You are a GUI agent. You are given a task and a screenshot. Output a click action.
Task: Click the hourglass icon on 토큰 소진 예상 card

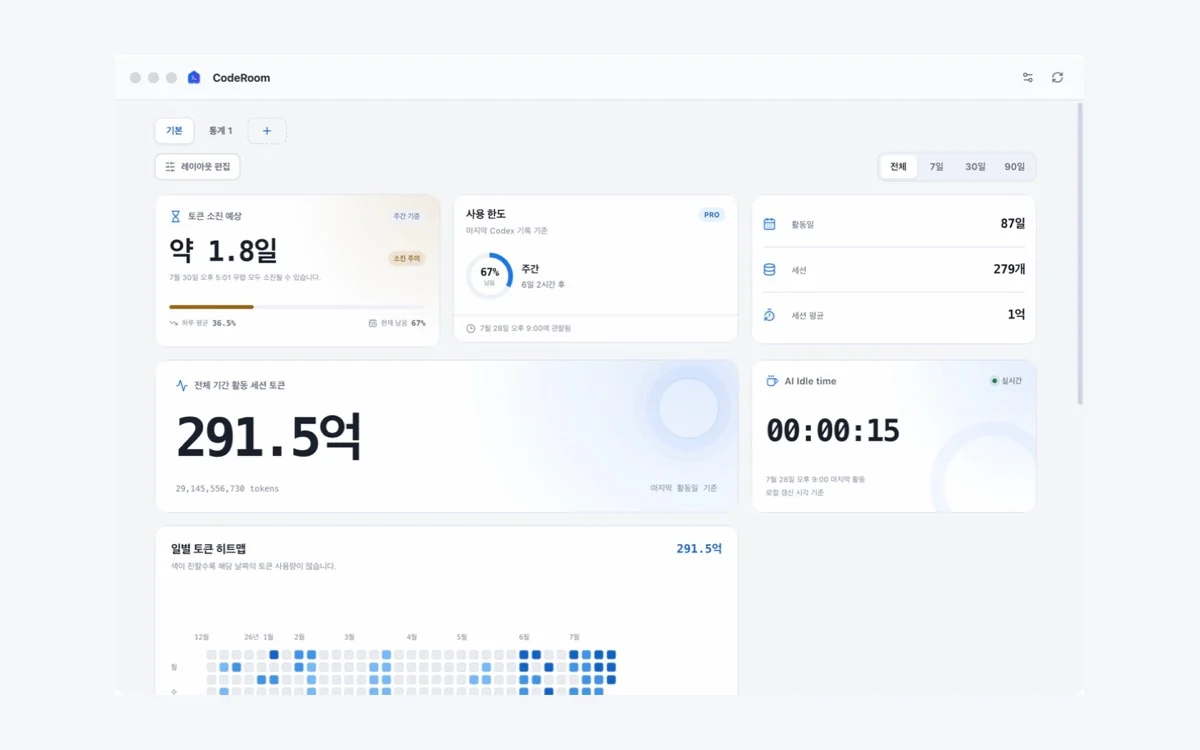175,216
